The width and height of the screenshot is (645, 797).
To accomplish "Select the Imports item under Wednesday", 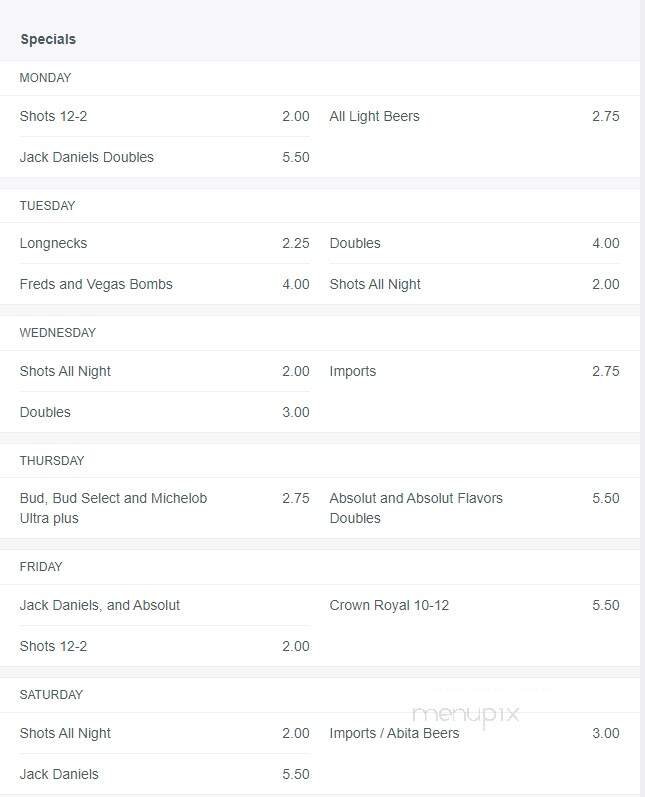I will click(x=353, y=371).
